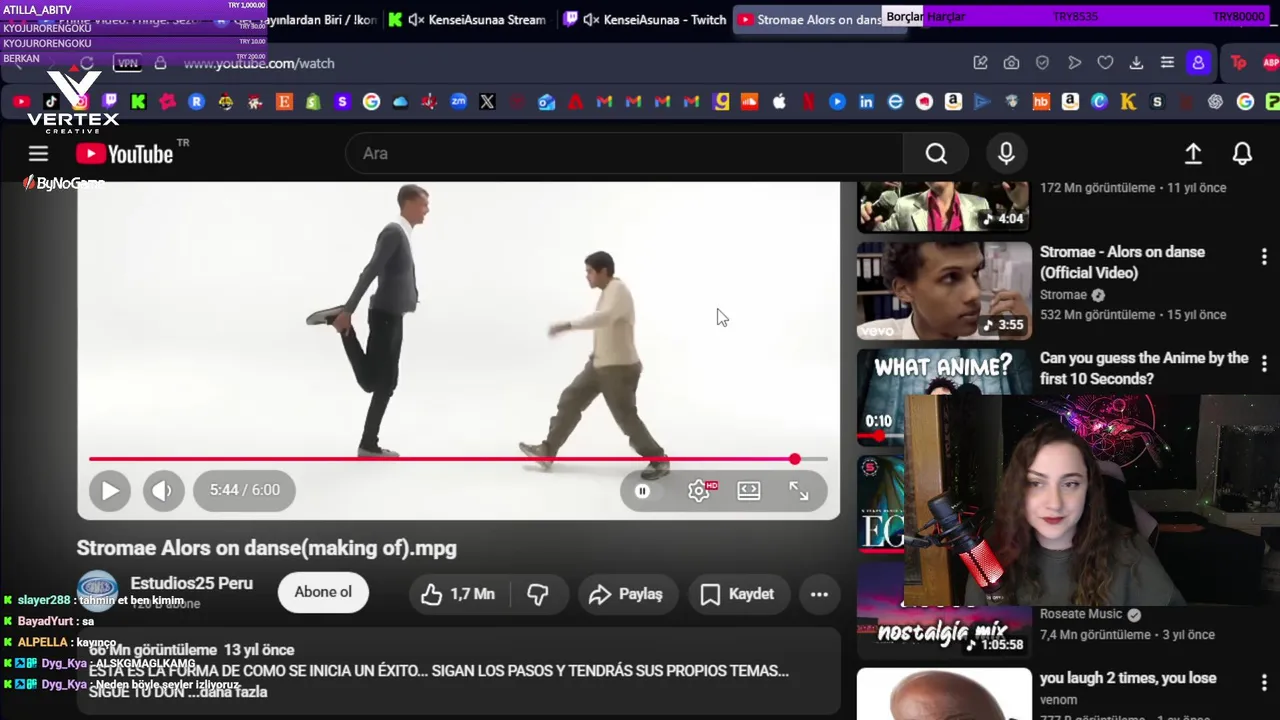This screenshot has width=1280, height=720.
Task: Open options menu for Can you guess the Anime
Action: tap(1264, 363)
